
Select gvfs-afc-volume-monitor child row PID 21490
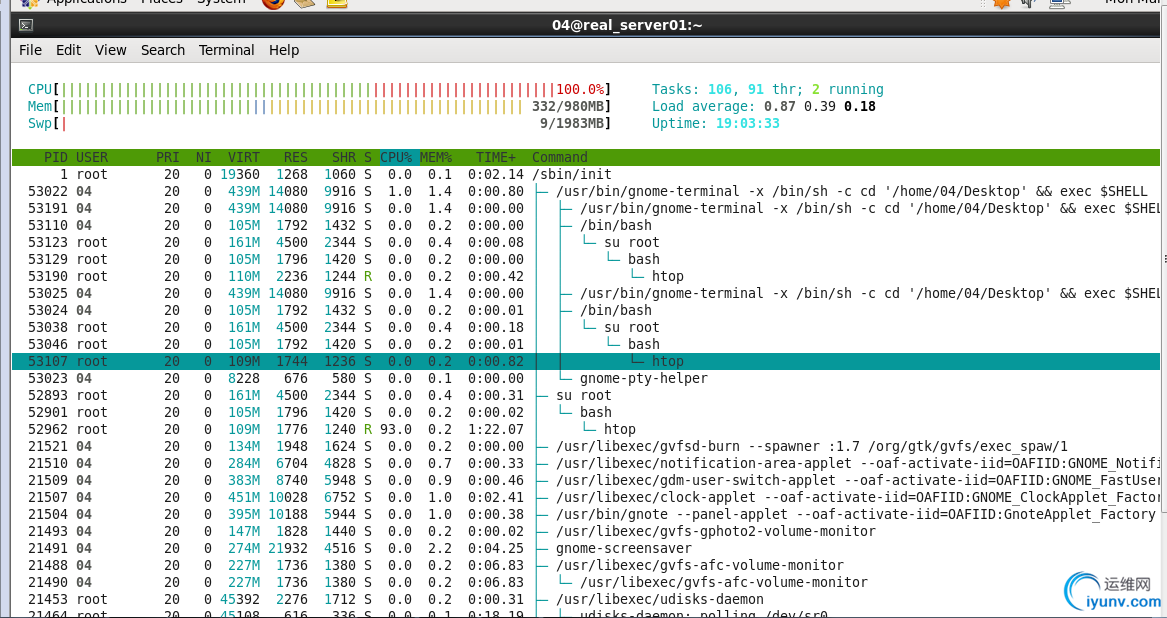(586, 582)
